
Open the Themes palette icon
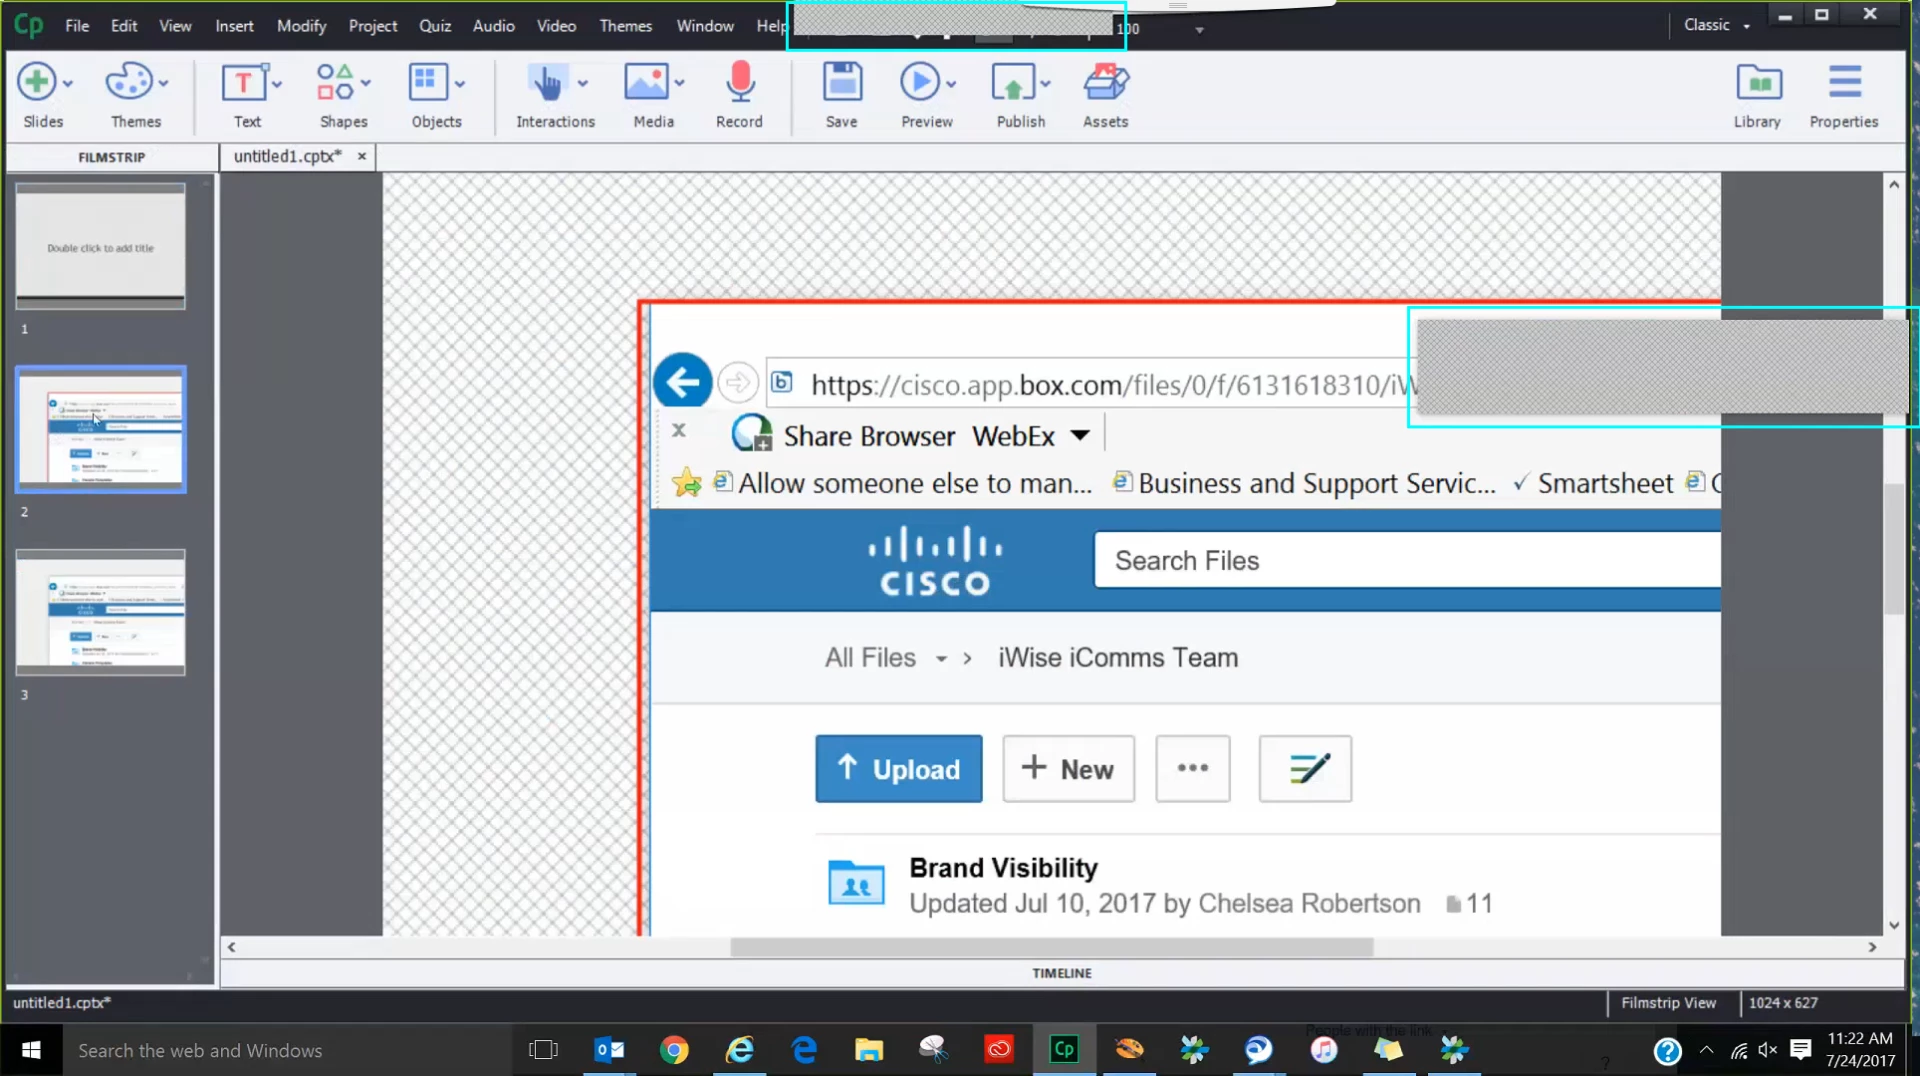(129, 82)
